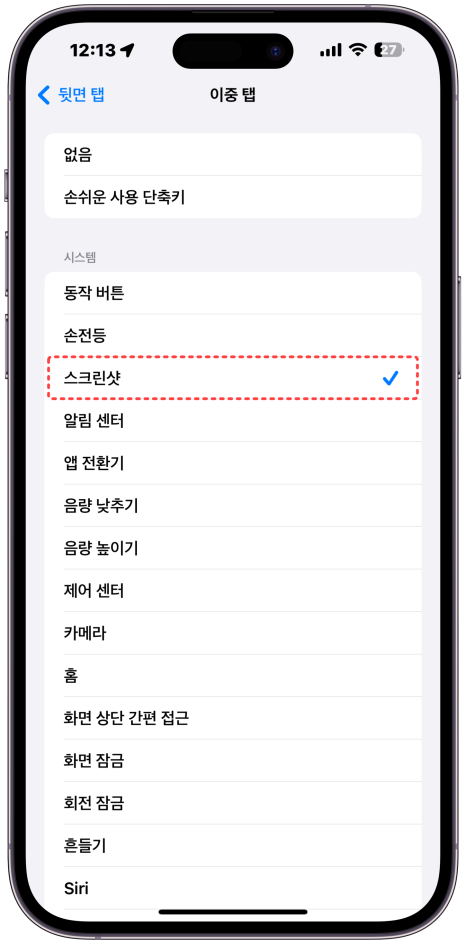
Task: Tap the home indicator bar
Action: 233,912
